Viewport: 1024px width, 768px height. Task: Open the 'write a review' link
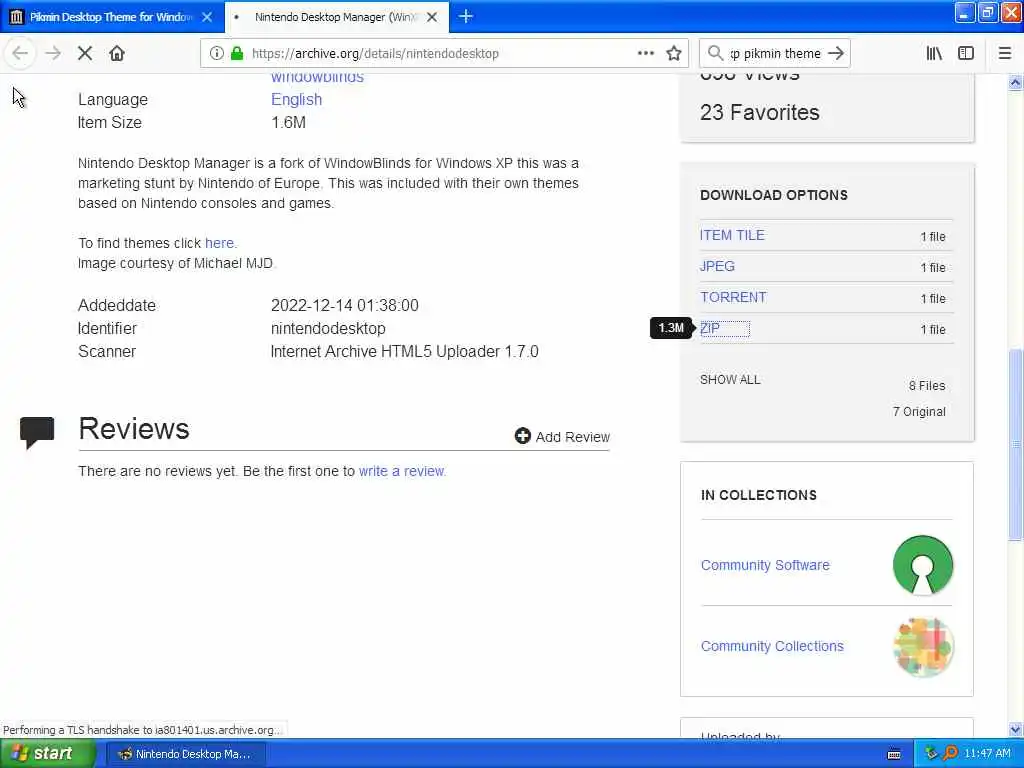(x=402, y=471)
